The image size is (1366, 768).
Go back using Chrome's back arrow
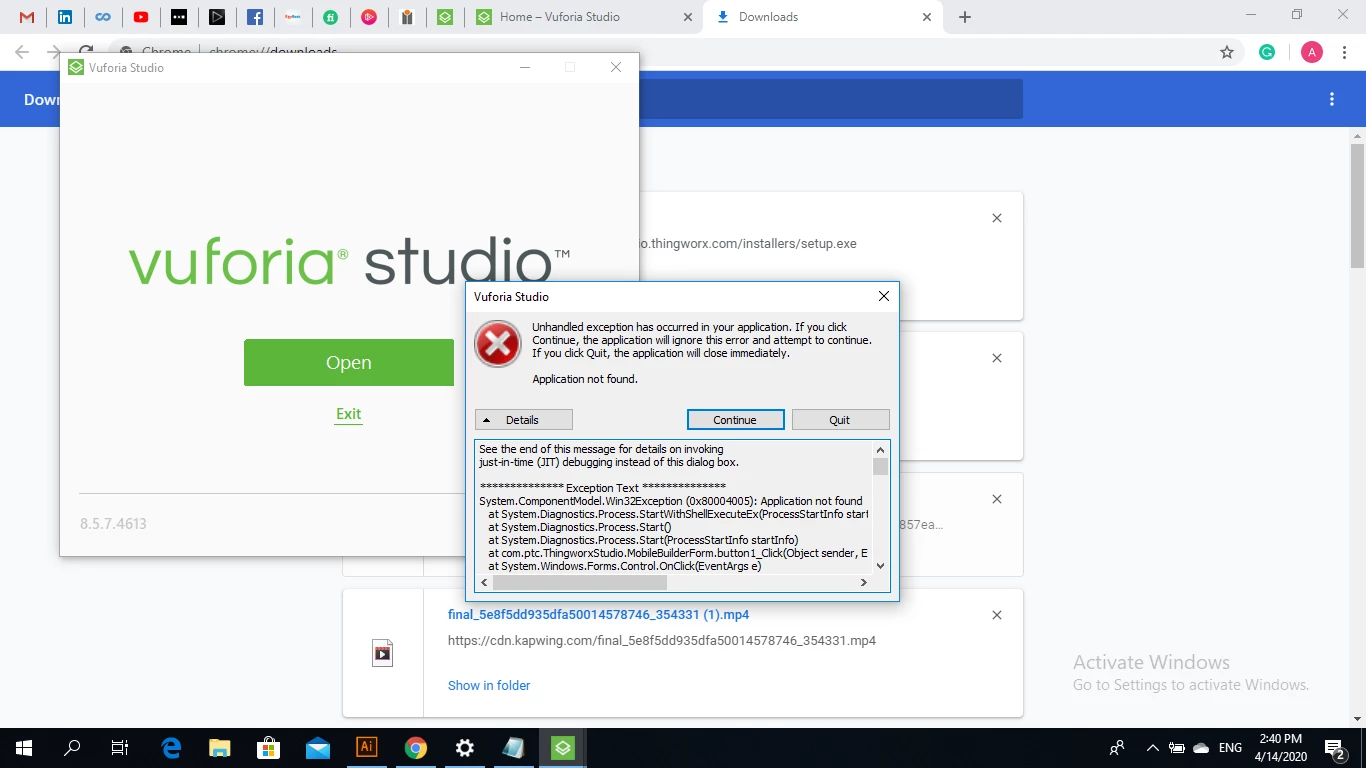click(x=22, y=52)
